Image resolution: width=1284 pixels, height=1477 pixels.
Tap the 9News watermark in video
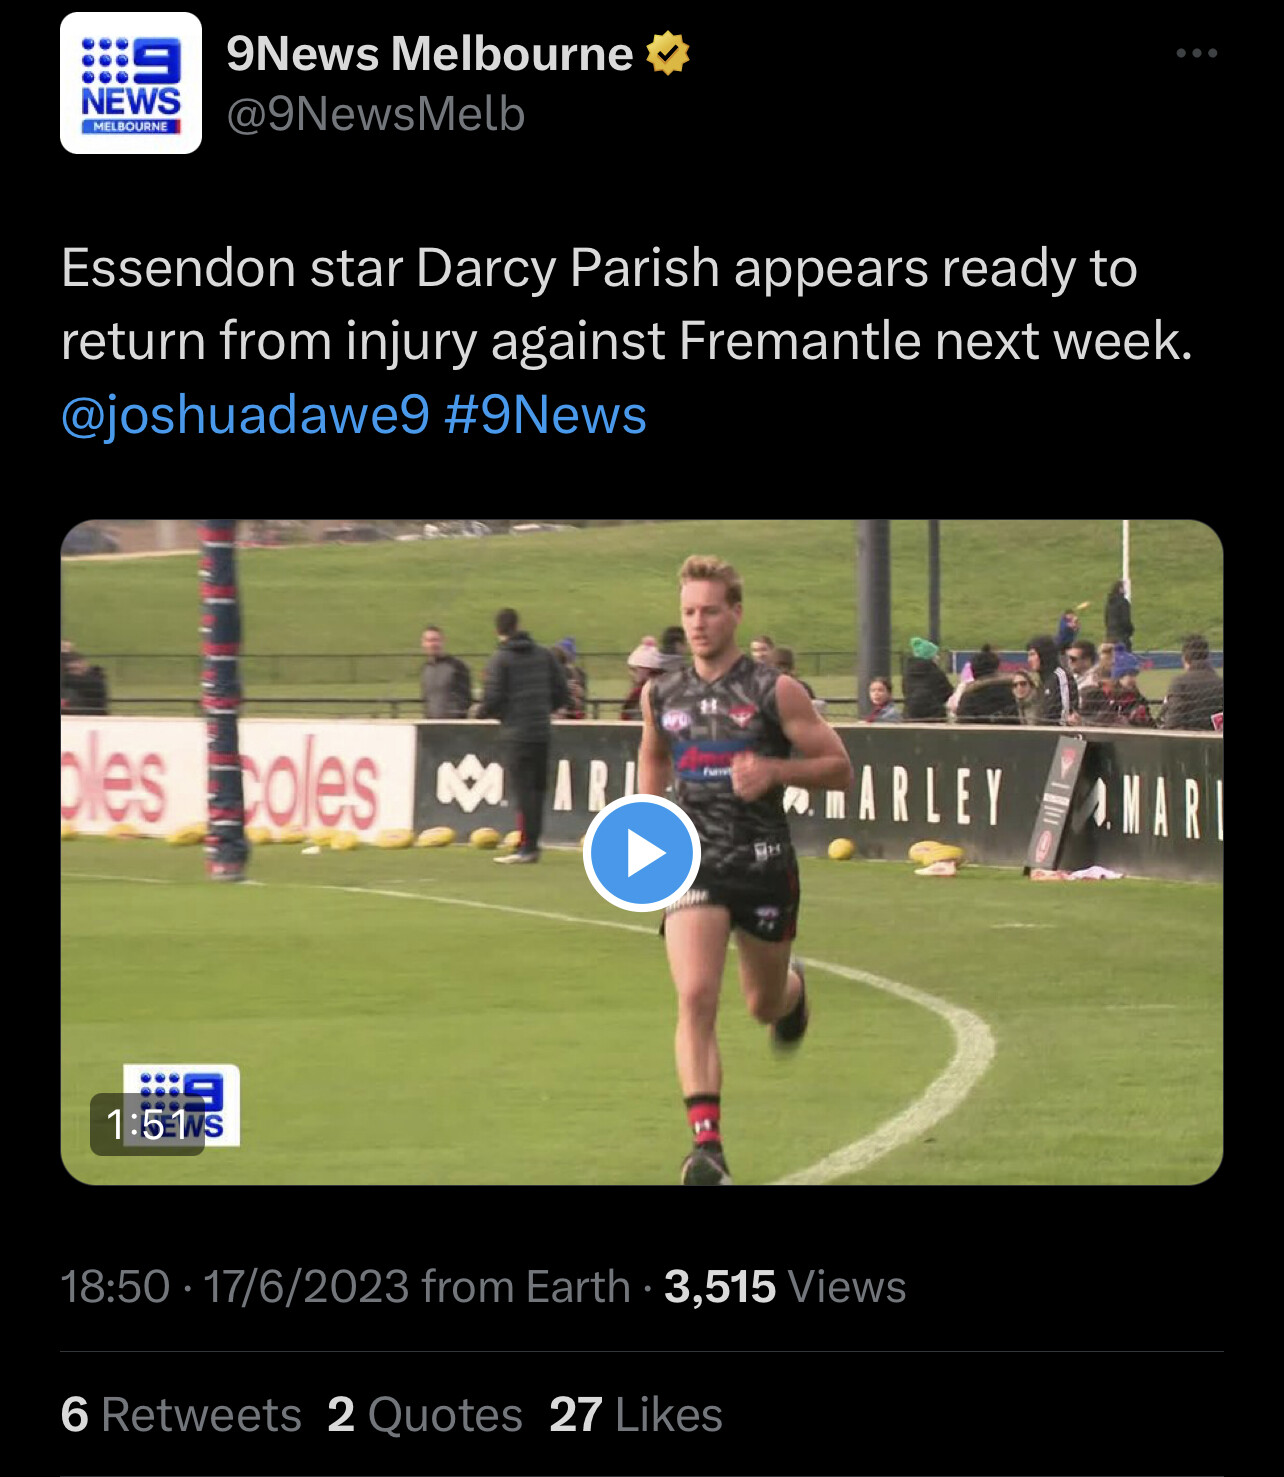point(181,1104)
